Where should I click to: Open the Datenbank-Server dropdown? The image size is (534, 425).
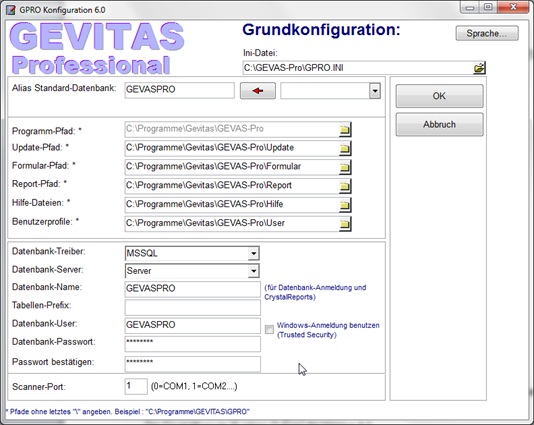253,271
